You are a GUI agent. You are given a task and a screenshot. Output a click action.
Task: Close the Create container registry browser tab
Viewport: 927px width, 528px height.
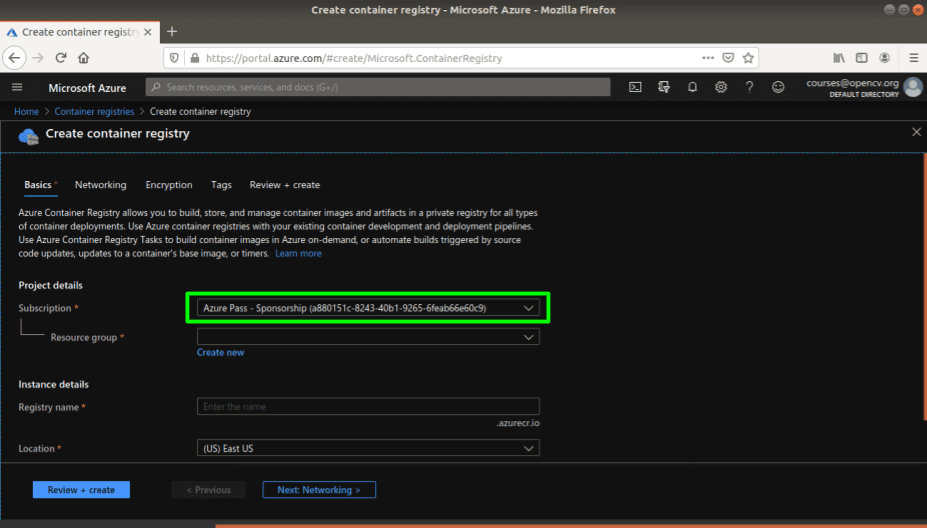coord(148,32)
